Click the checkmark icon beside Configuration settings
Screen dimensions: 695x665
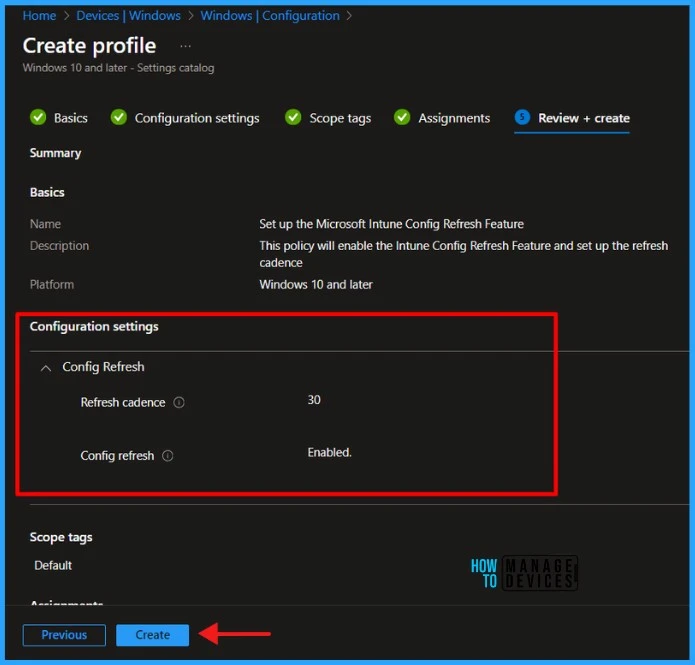point(119,117)
